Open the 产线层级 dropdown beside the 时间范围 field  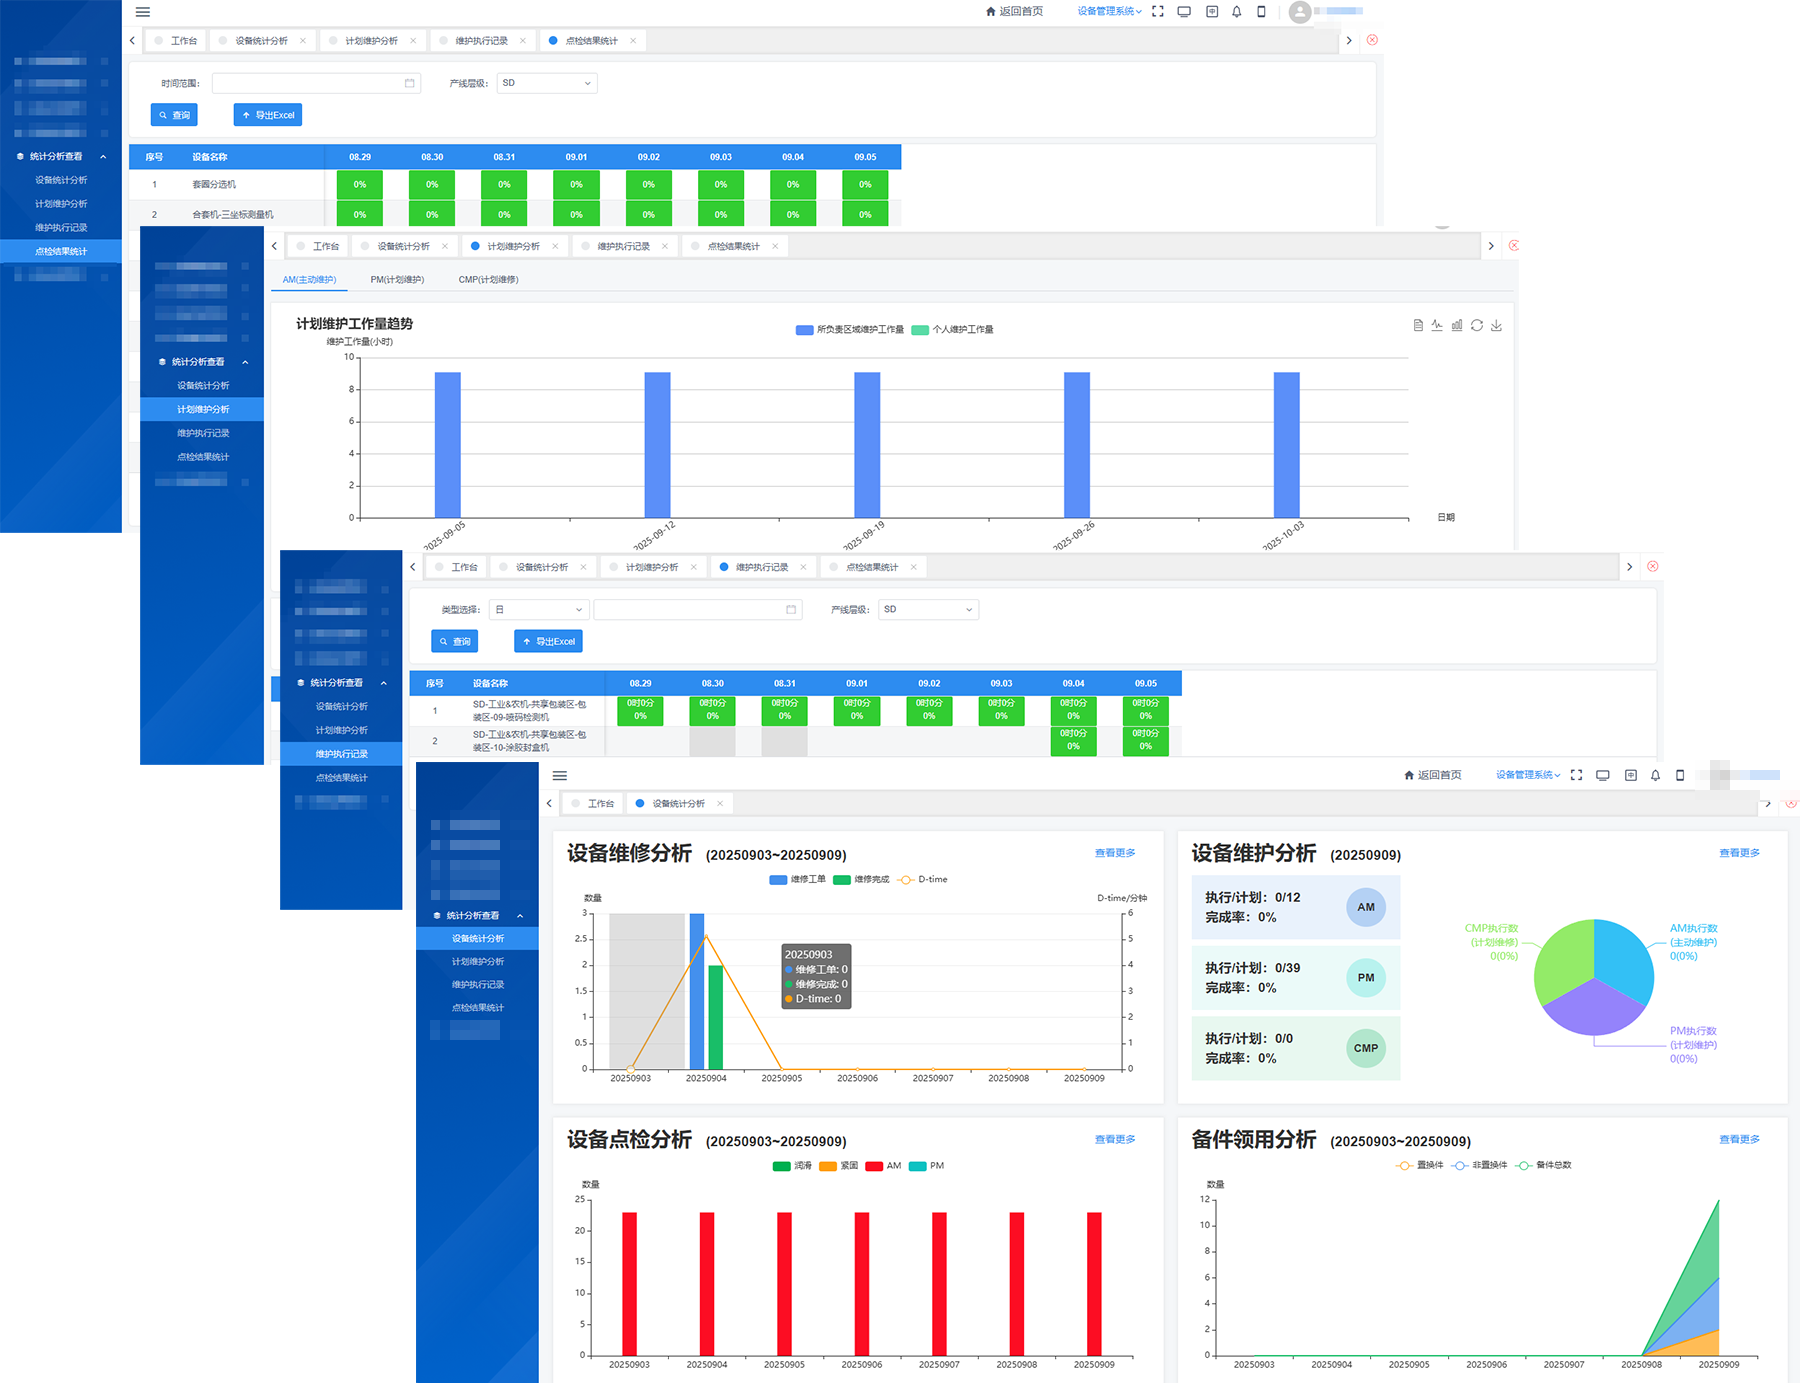coord(546,83)
